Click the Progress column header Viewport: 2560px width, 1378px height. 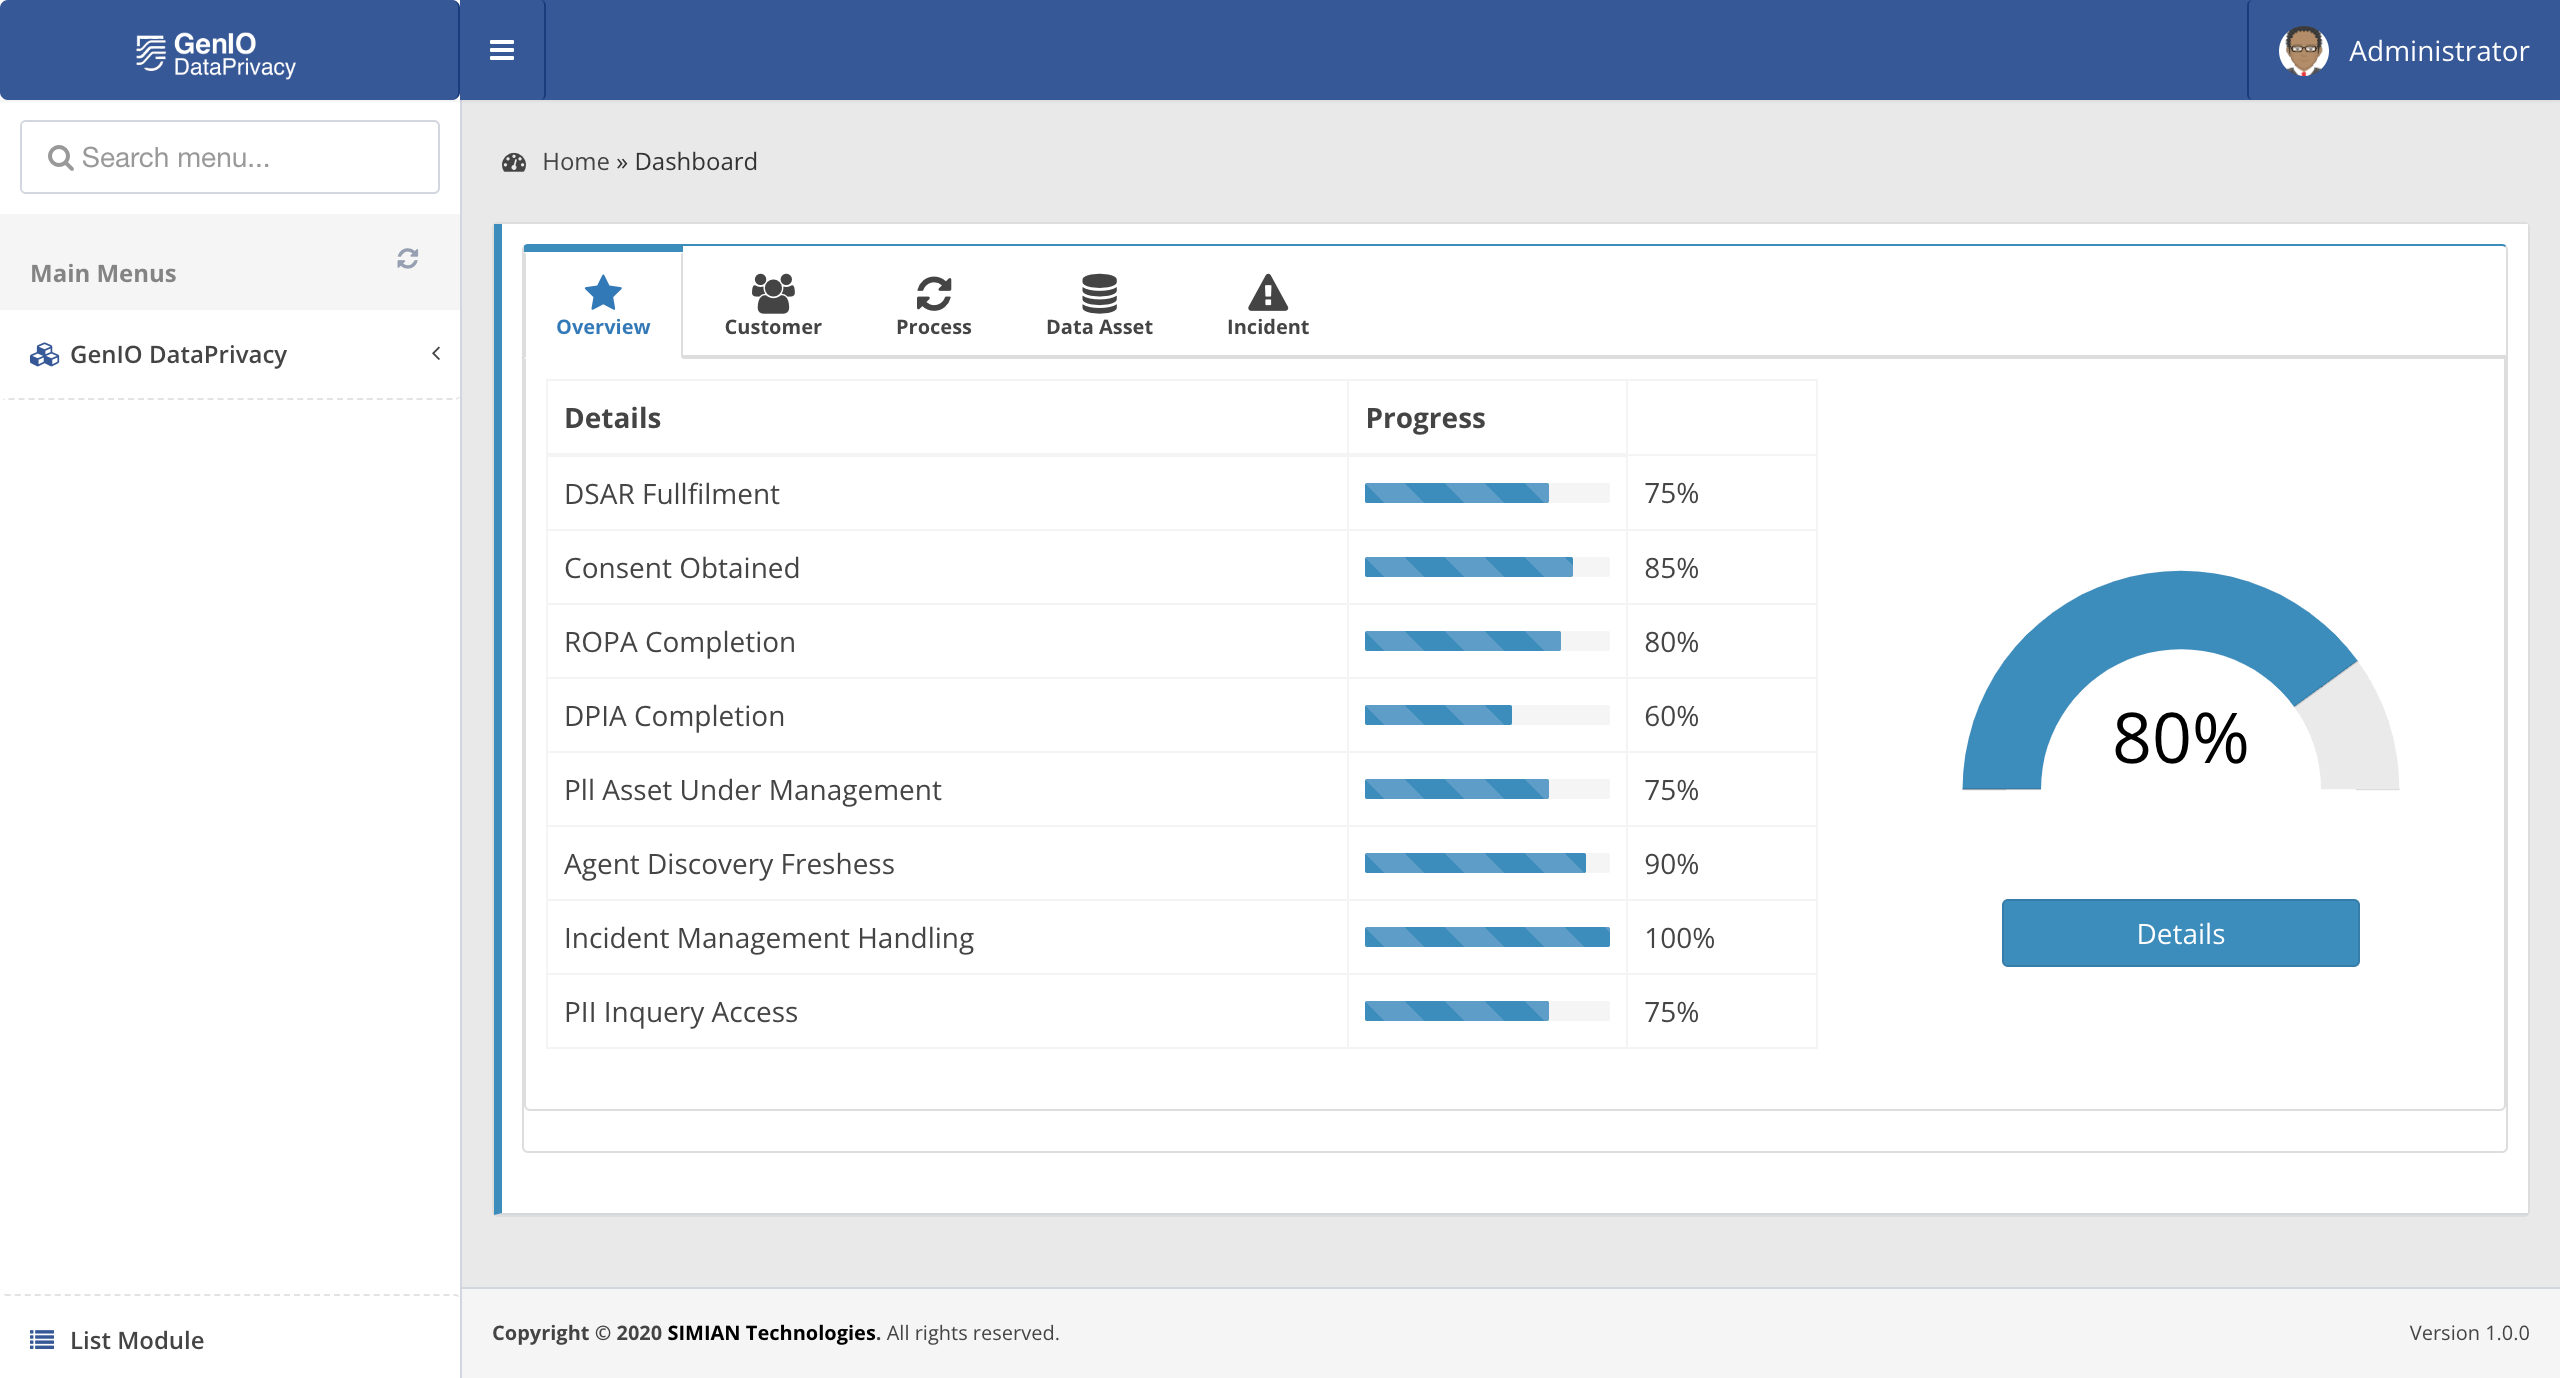click(1425, 418)
